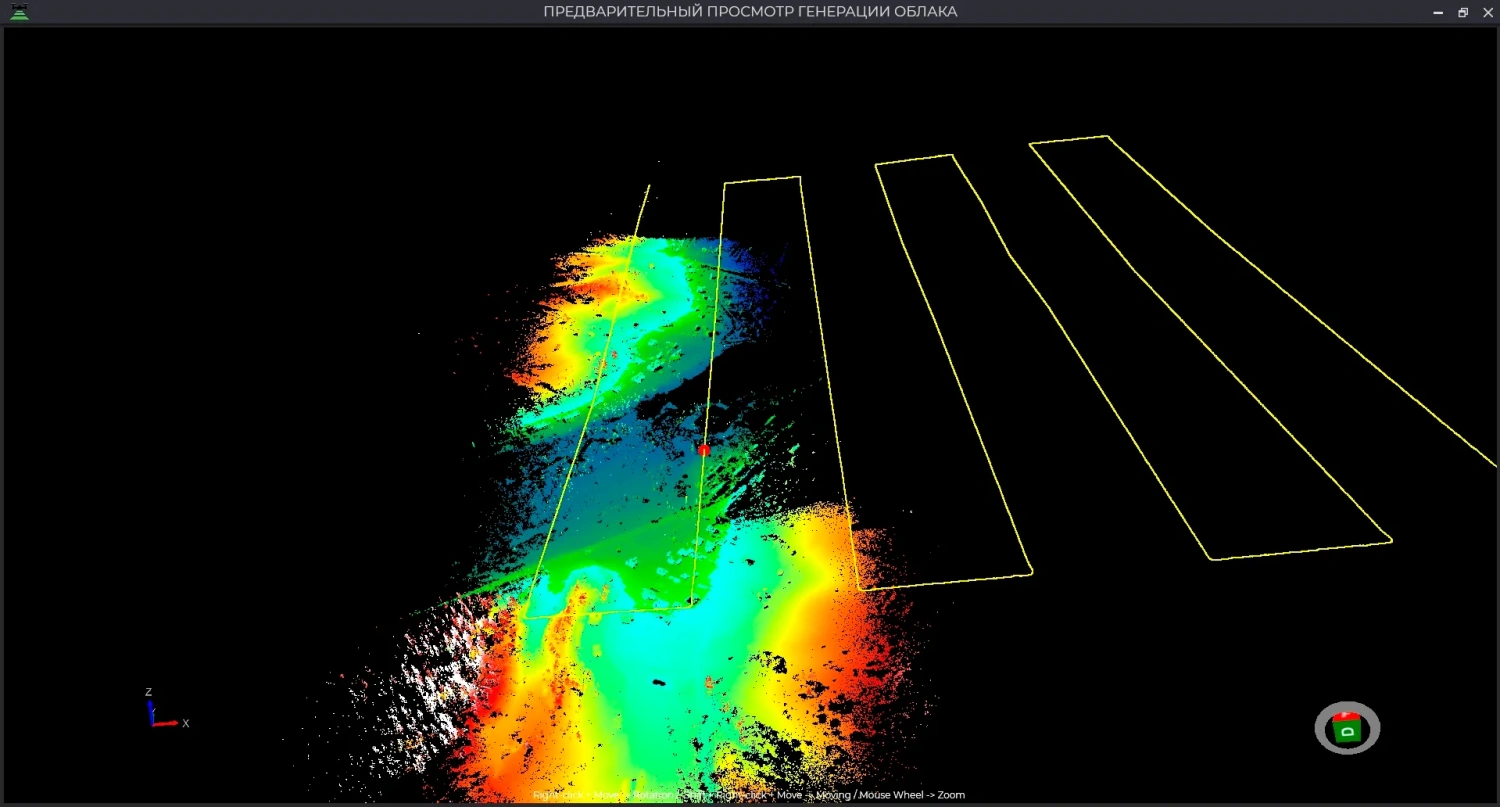
Task: Click the application icon in the title bar
Action: coord(19,12)
